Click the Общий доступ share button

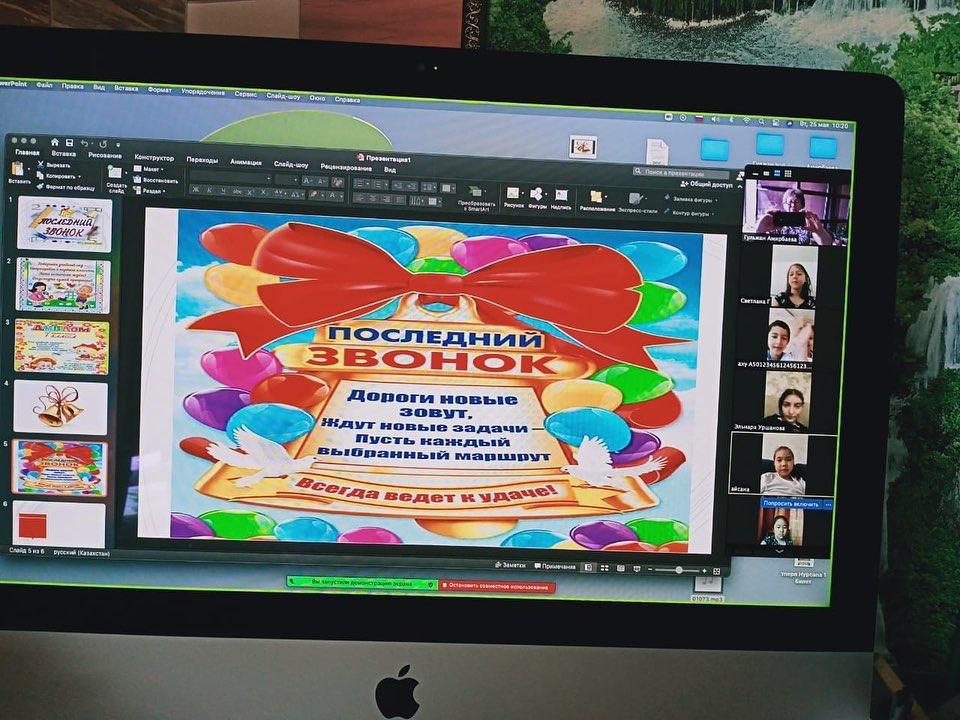tap(706, 184)
